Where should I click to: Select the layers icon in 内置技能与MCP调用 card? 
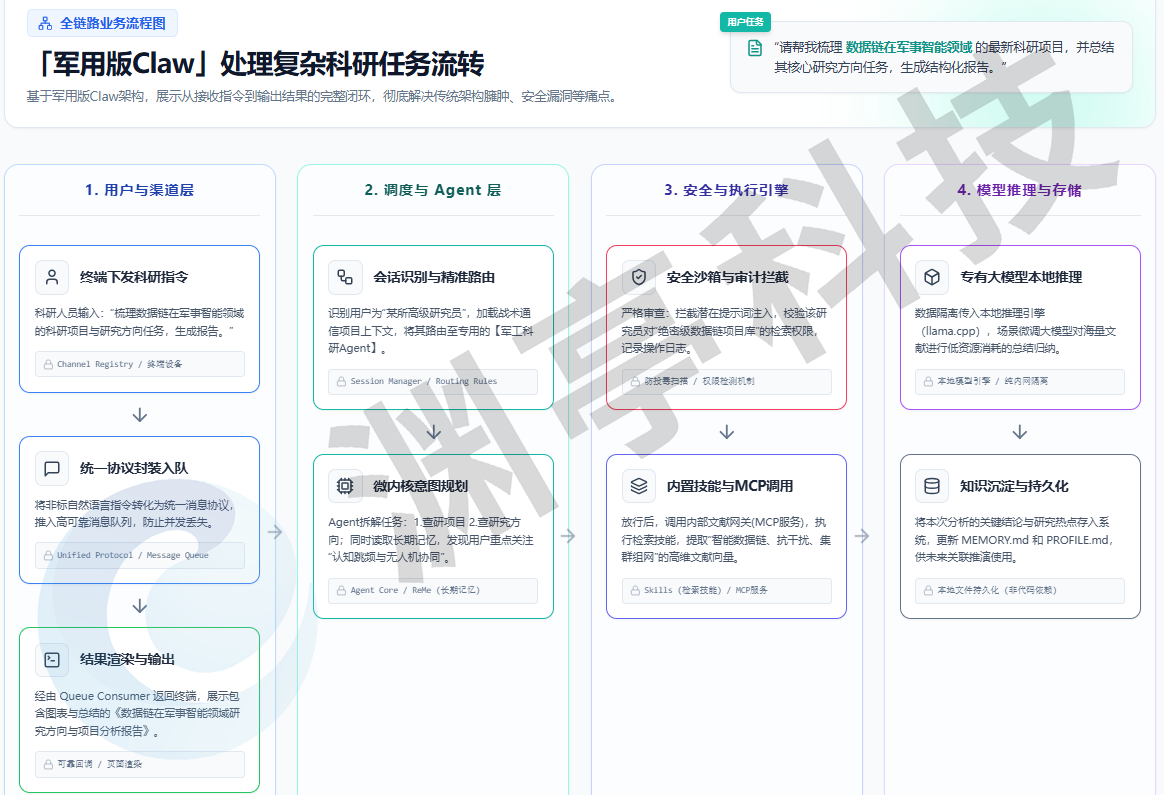point(638,486)
